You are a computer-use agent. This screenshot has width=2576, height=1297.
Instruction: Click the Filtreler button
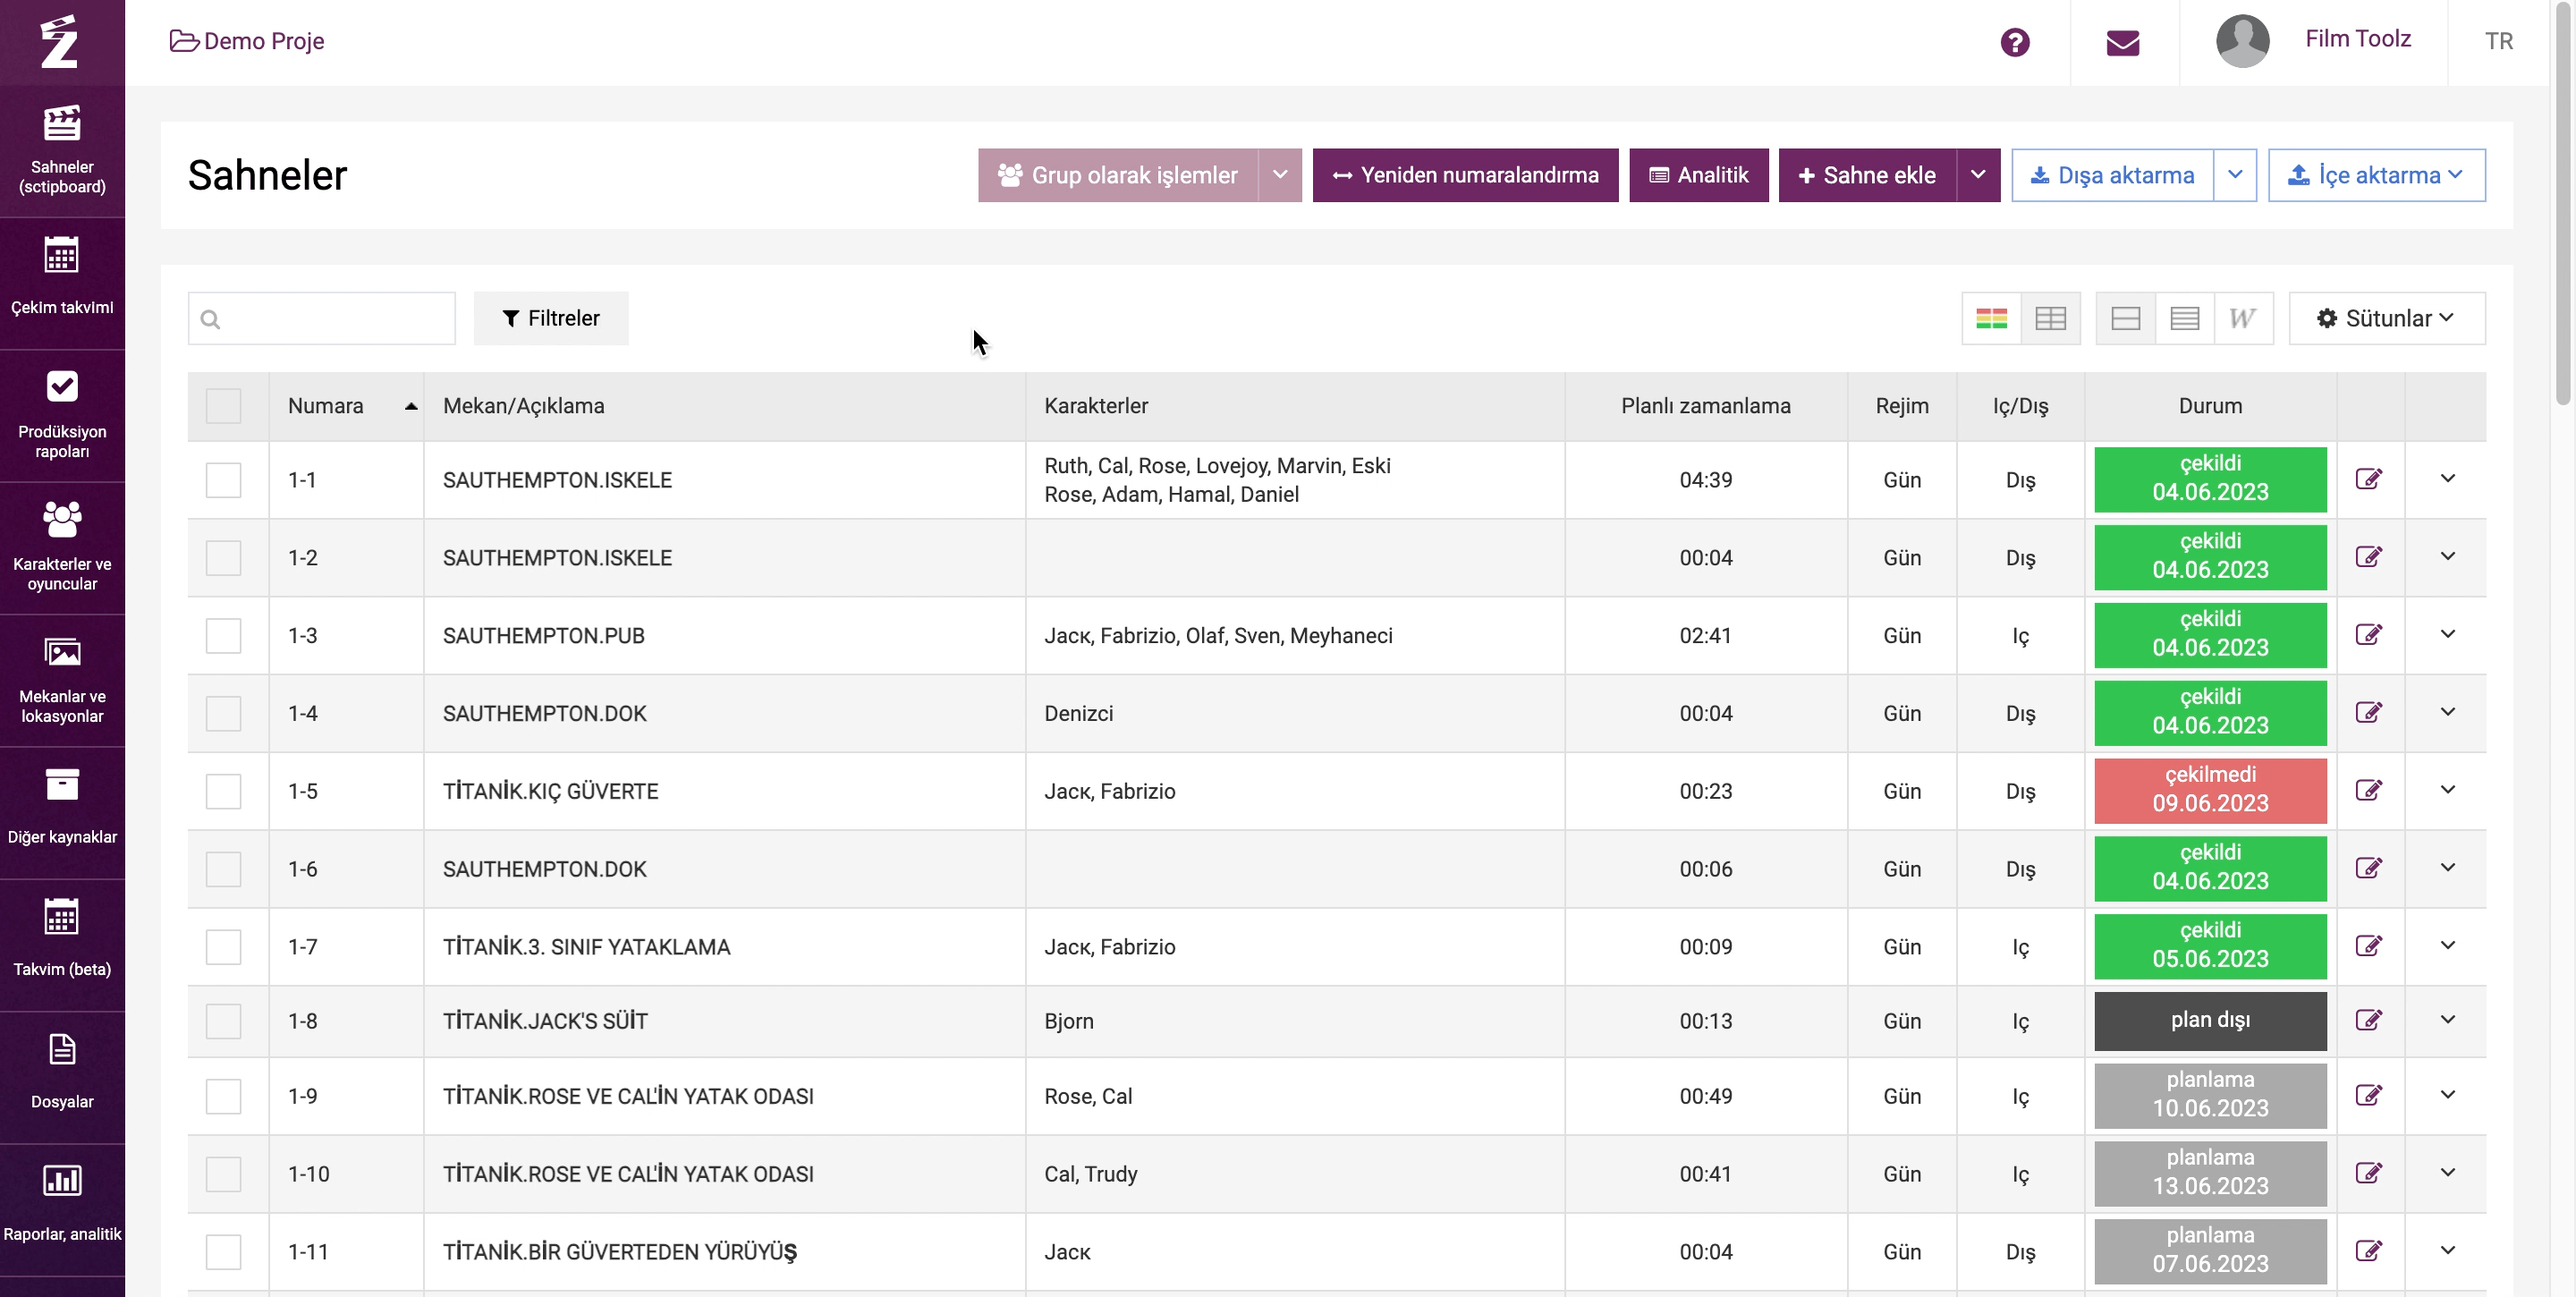[550, 318]
